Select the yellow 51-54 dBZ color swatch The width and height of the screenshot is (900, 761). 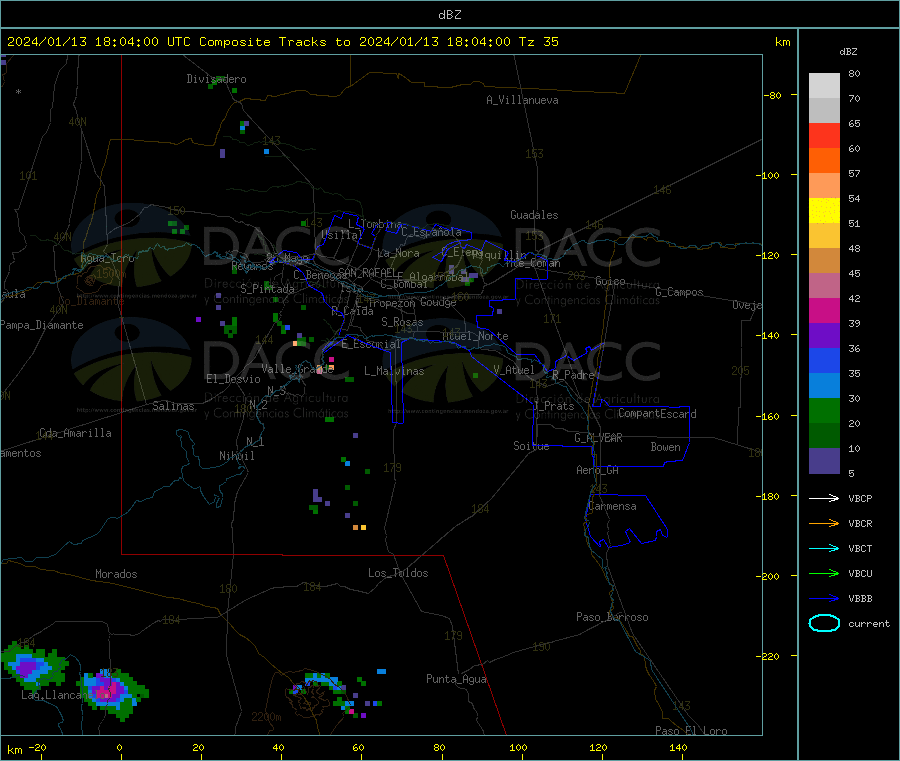[x=824, y=211]
